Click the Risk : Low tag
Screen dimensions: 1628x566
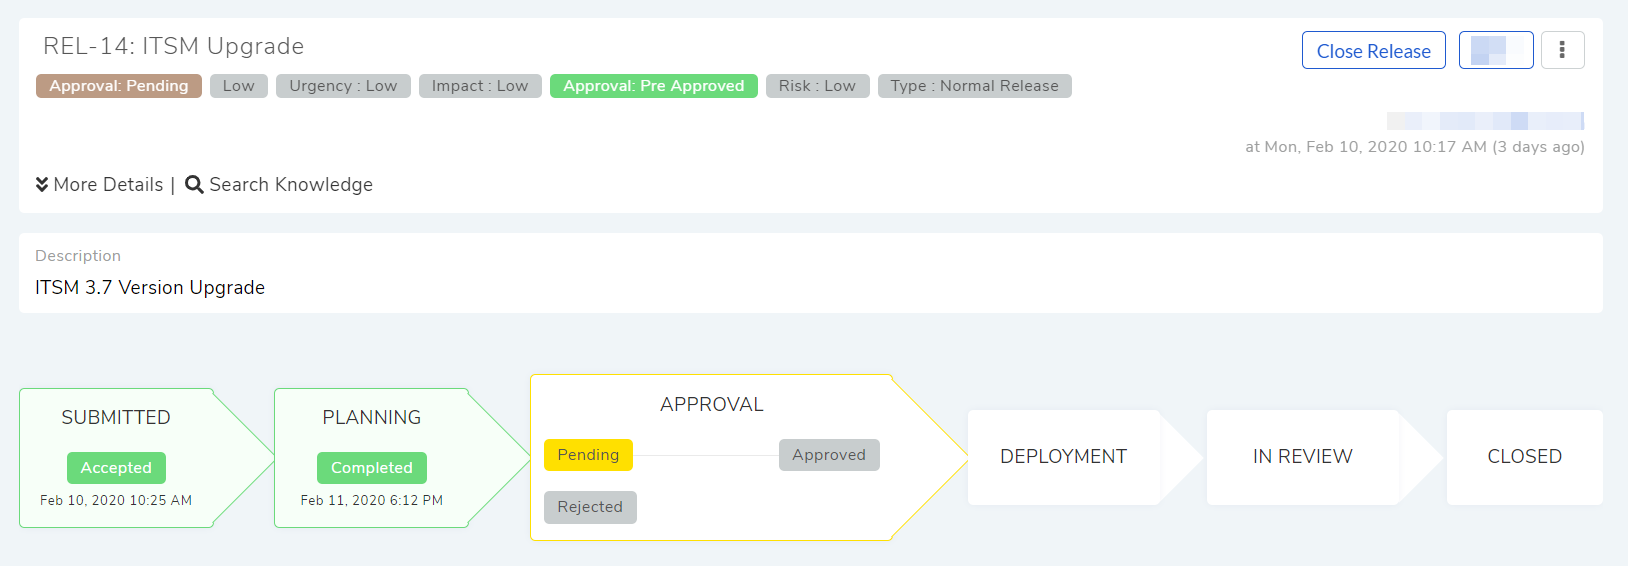pos(817,86)
